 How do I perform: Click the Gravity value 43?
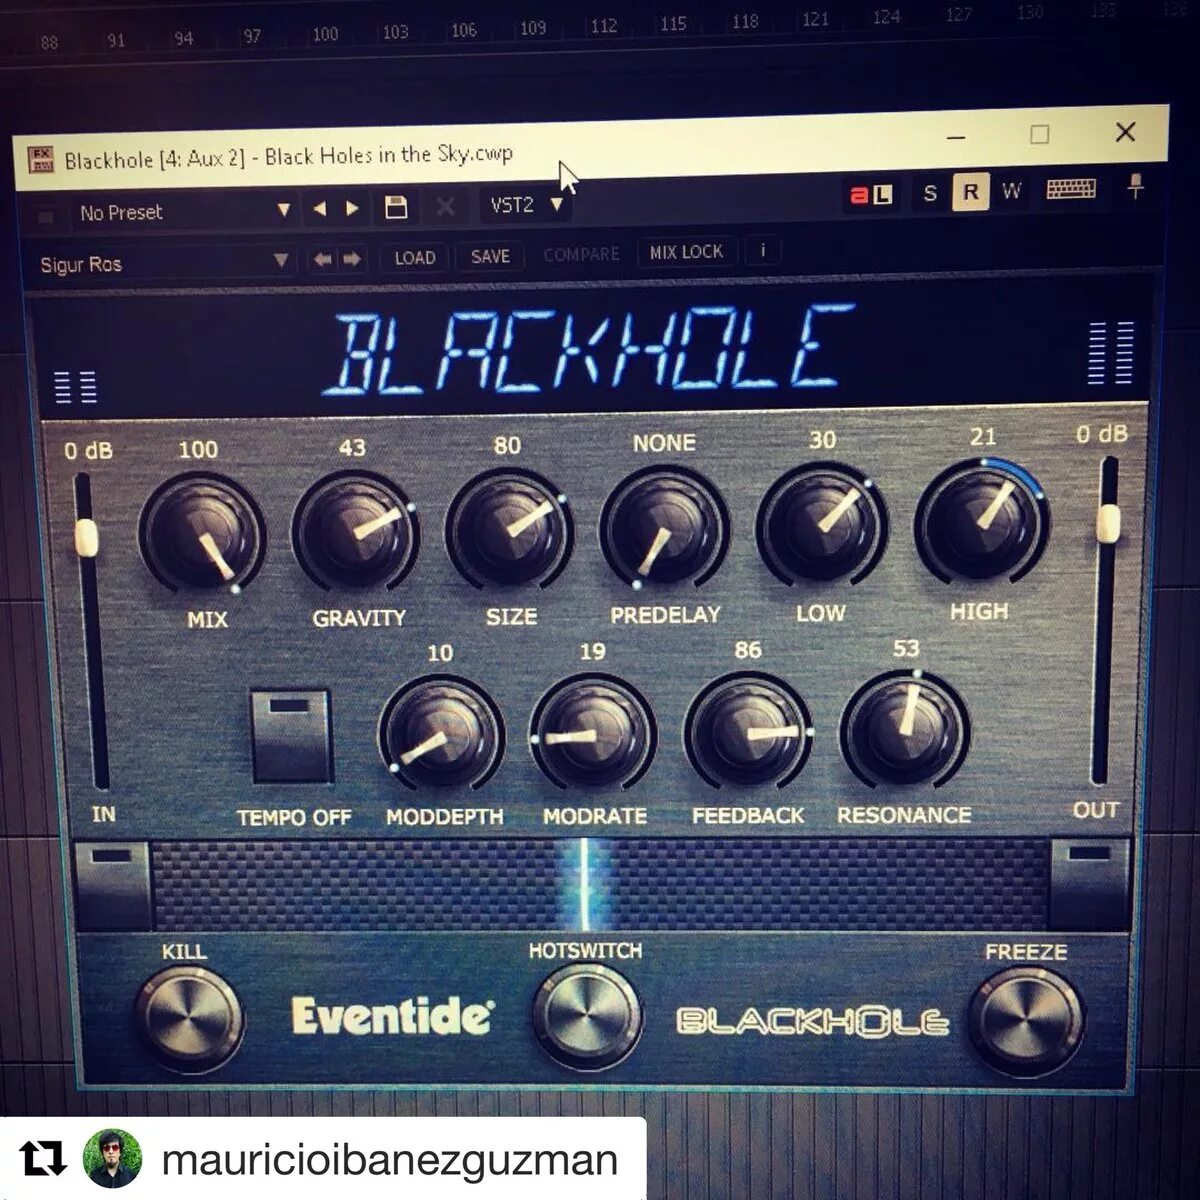[x=351, y=446]
